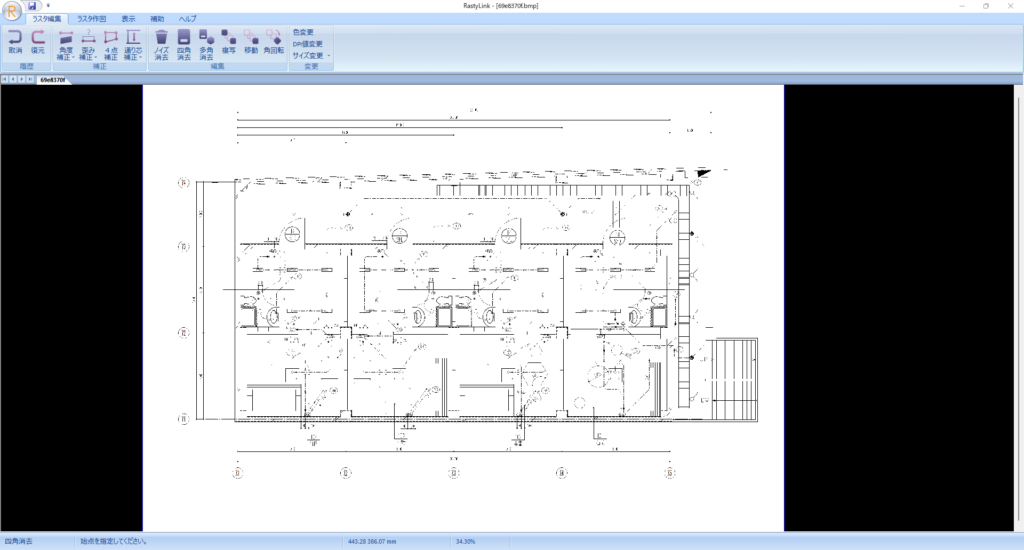This screenshot has height=550, width=1024.
Task: Click the 色変更 button
Action: pyautogui.click(x=303, y=32)
